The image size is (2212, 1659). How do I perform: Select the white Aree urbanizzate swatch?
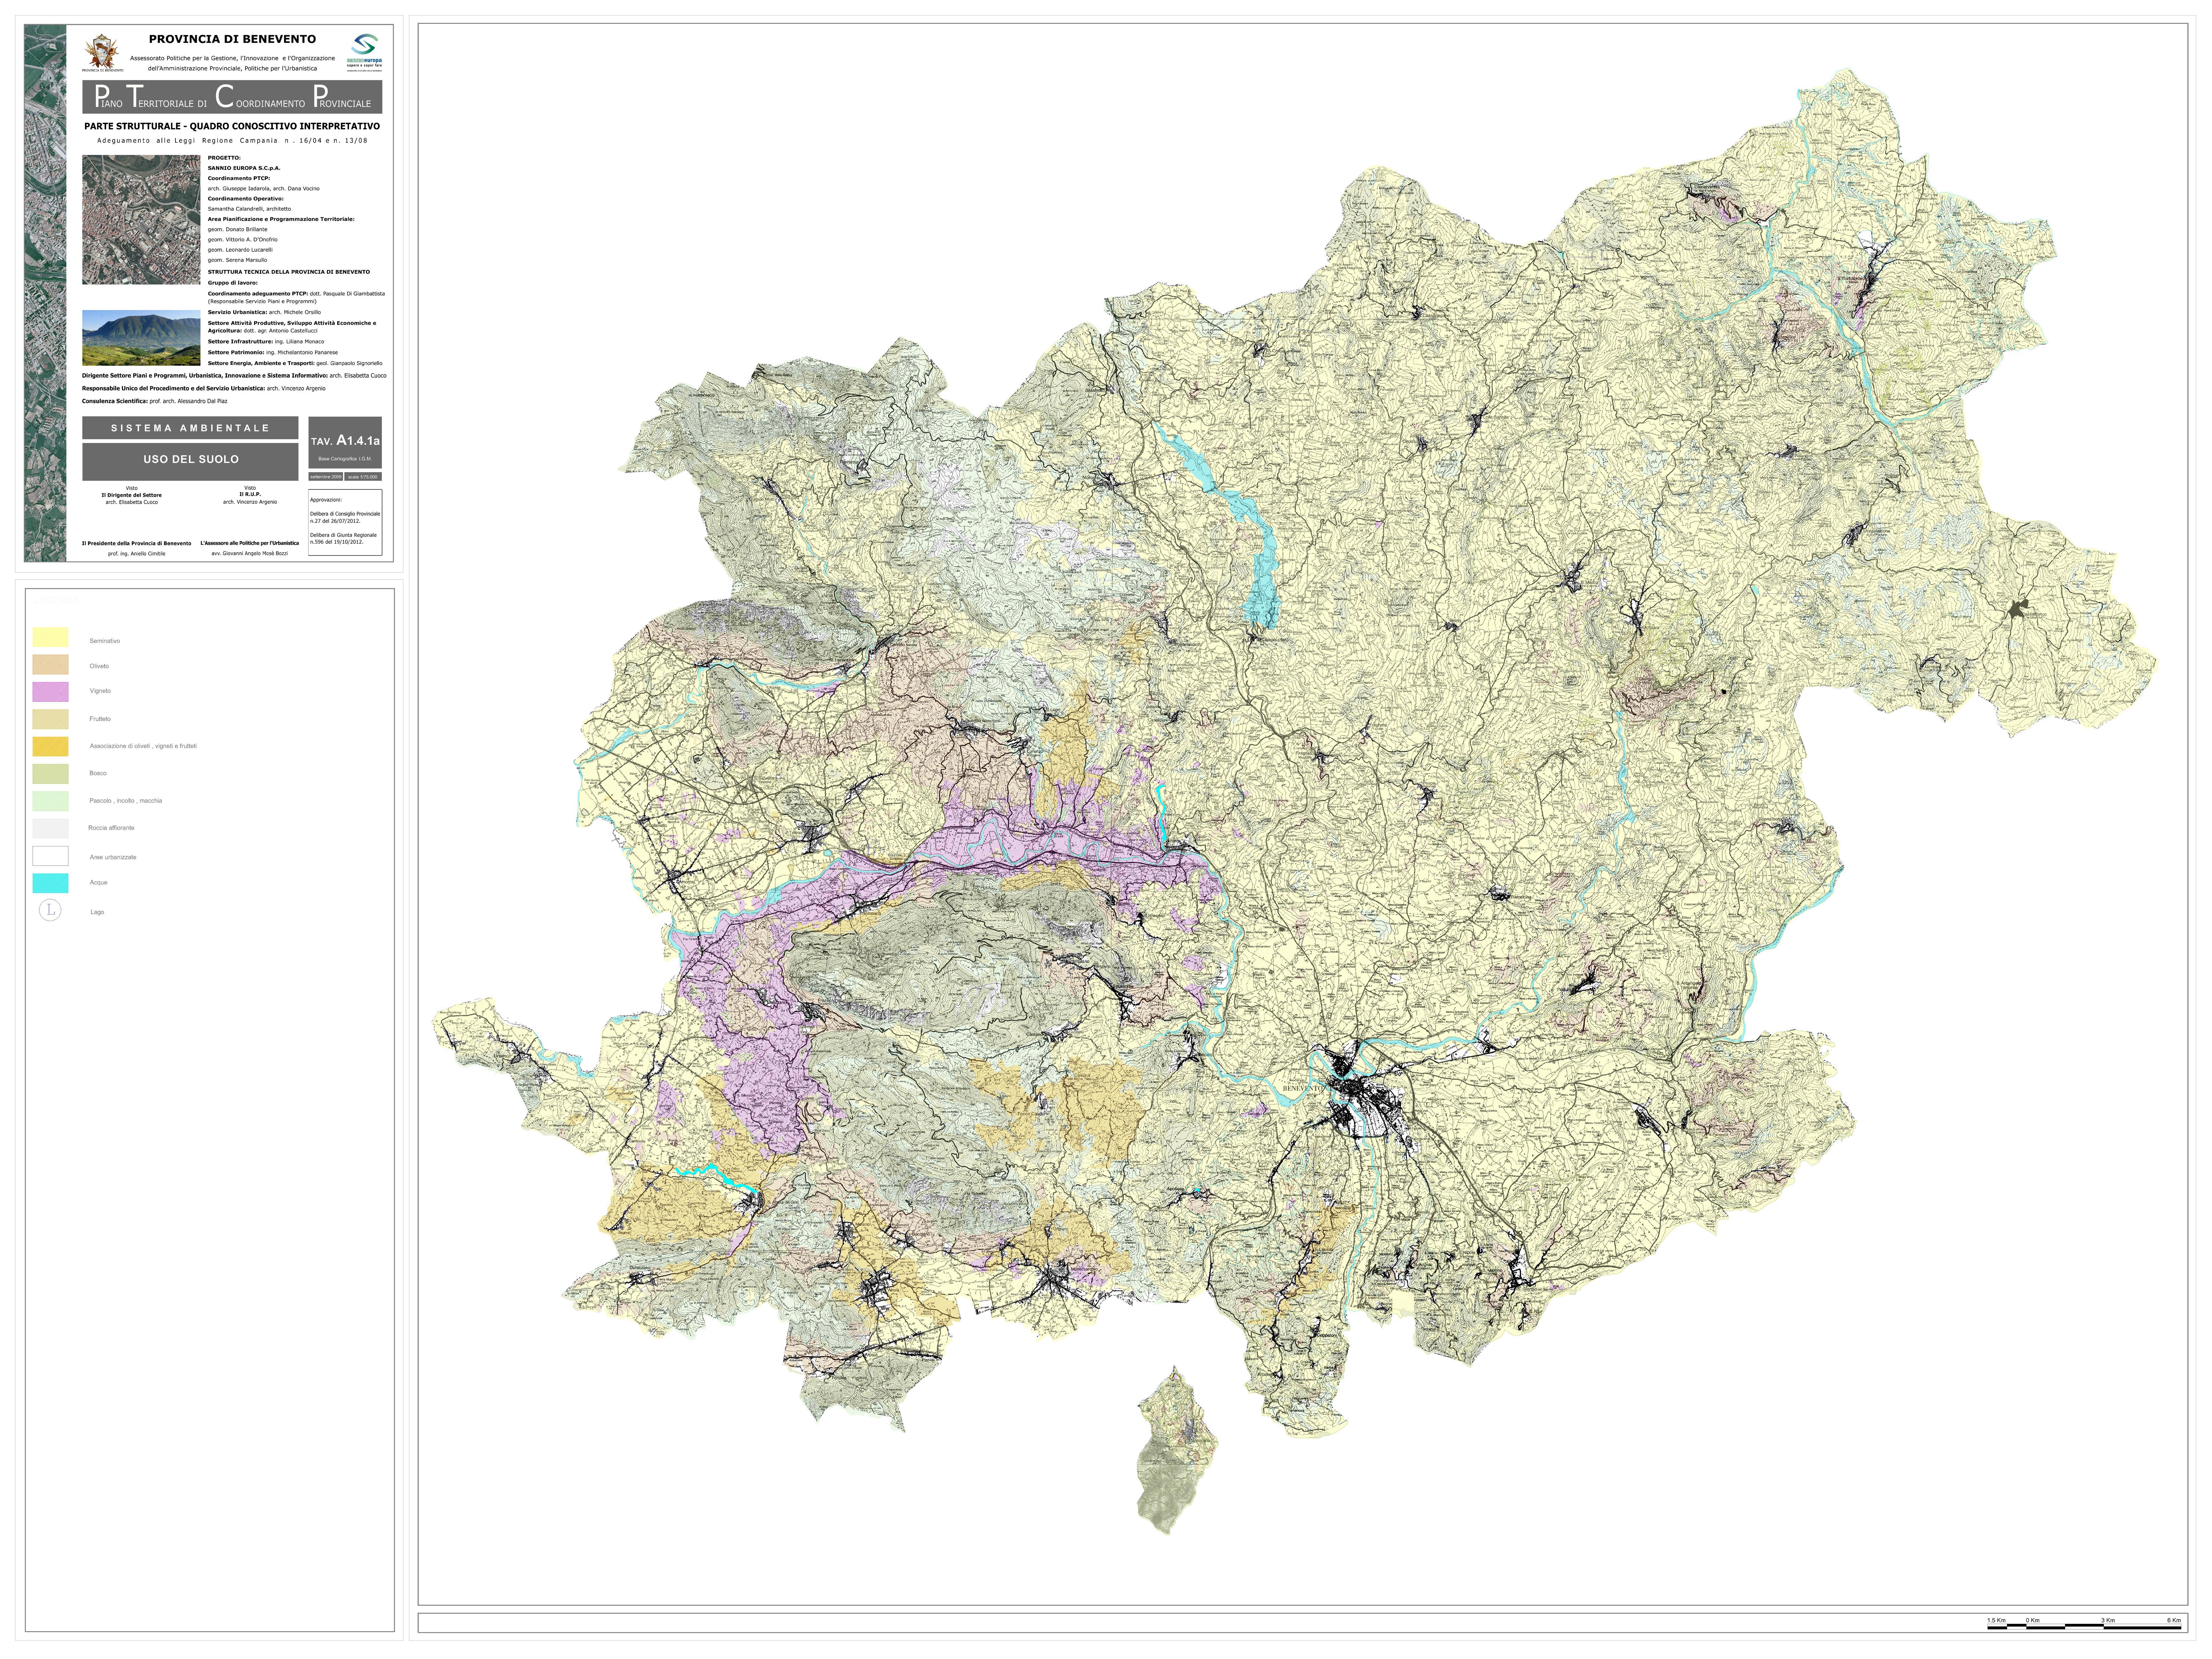coord(51,856)
